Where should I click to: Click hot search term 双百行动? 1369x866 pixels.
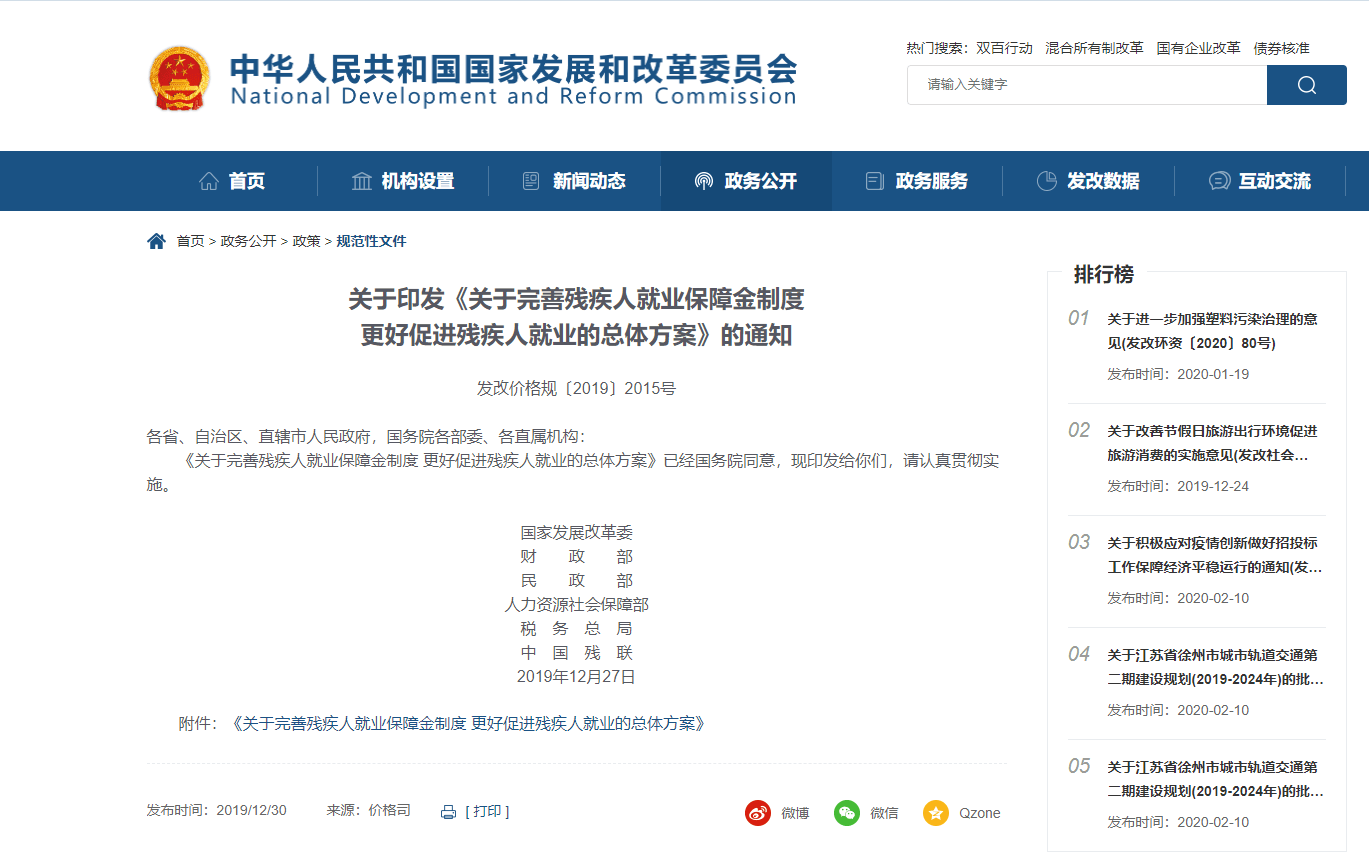point(1004,48)
